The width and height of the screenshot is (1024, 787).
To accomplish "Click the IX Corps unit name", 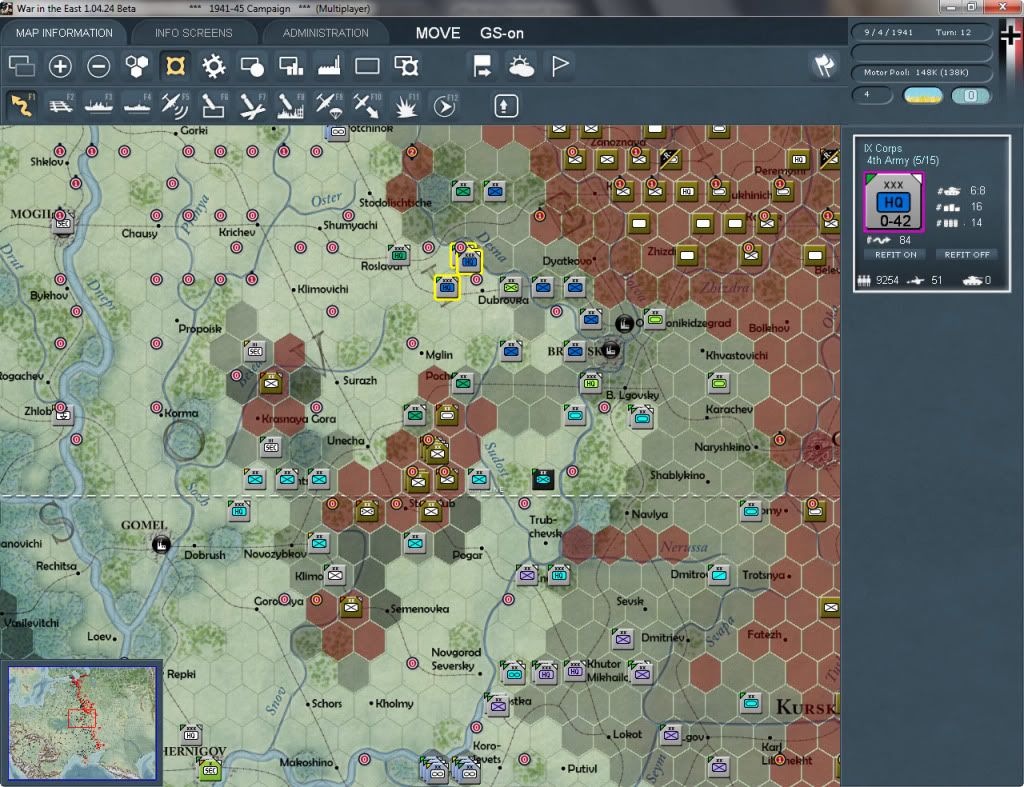I will point(882,148).
